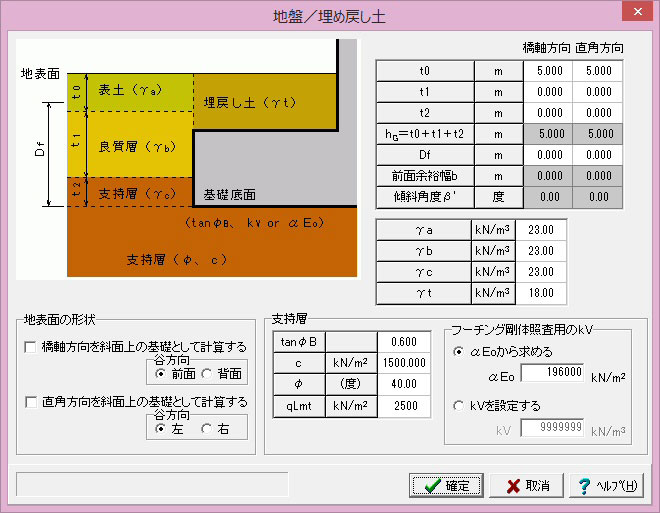Viewport: 660px width, 513px height.
Task: Edit γb value 23.00
Action: tap(541, 251)
